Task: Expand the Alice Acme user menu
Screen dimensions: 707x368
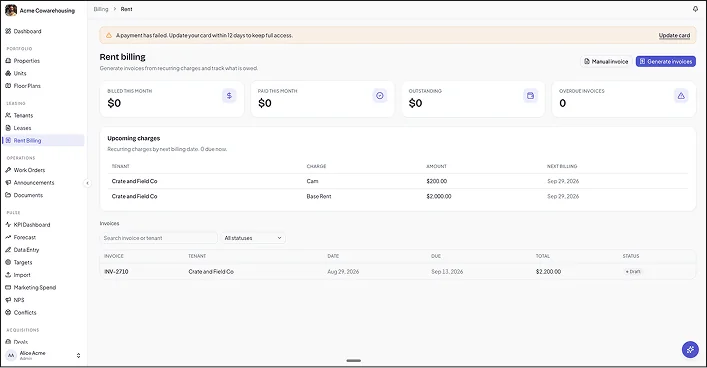Action: [43, 355]
